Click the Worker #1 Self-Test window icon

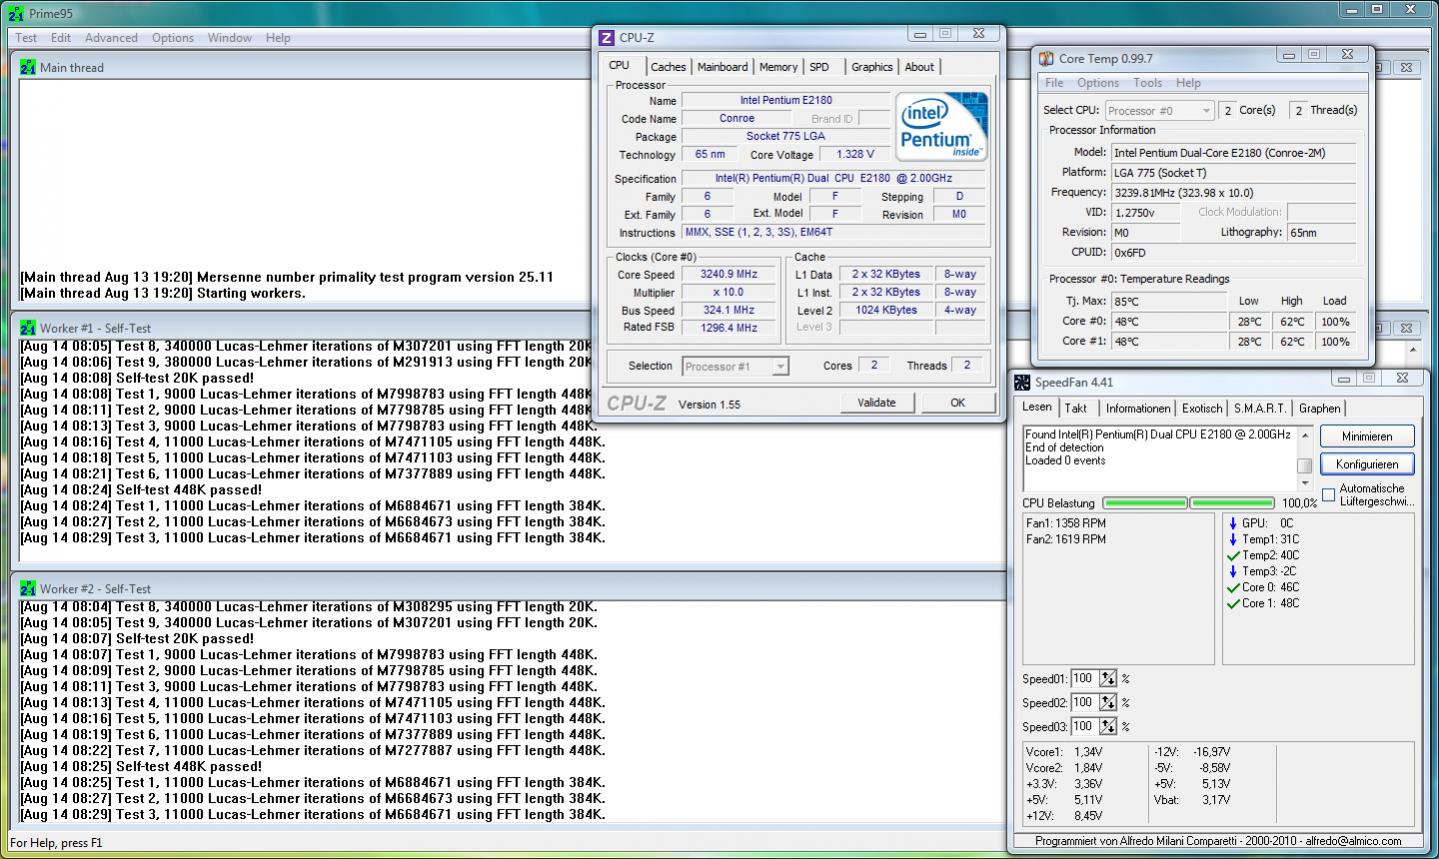tap(28, 328)
